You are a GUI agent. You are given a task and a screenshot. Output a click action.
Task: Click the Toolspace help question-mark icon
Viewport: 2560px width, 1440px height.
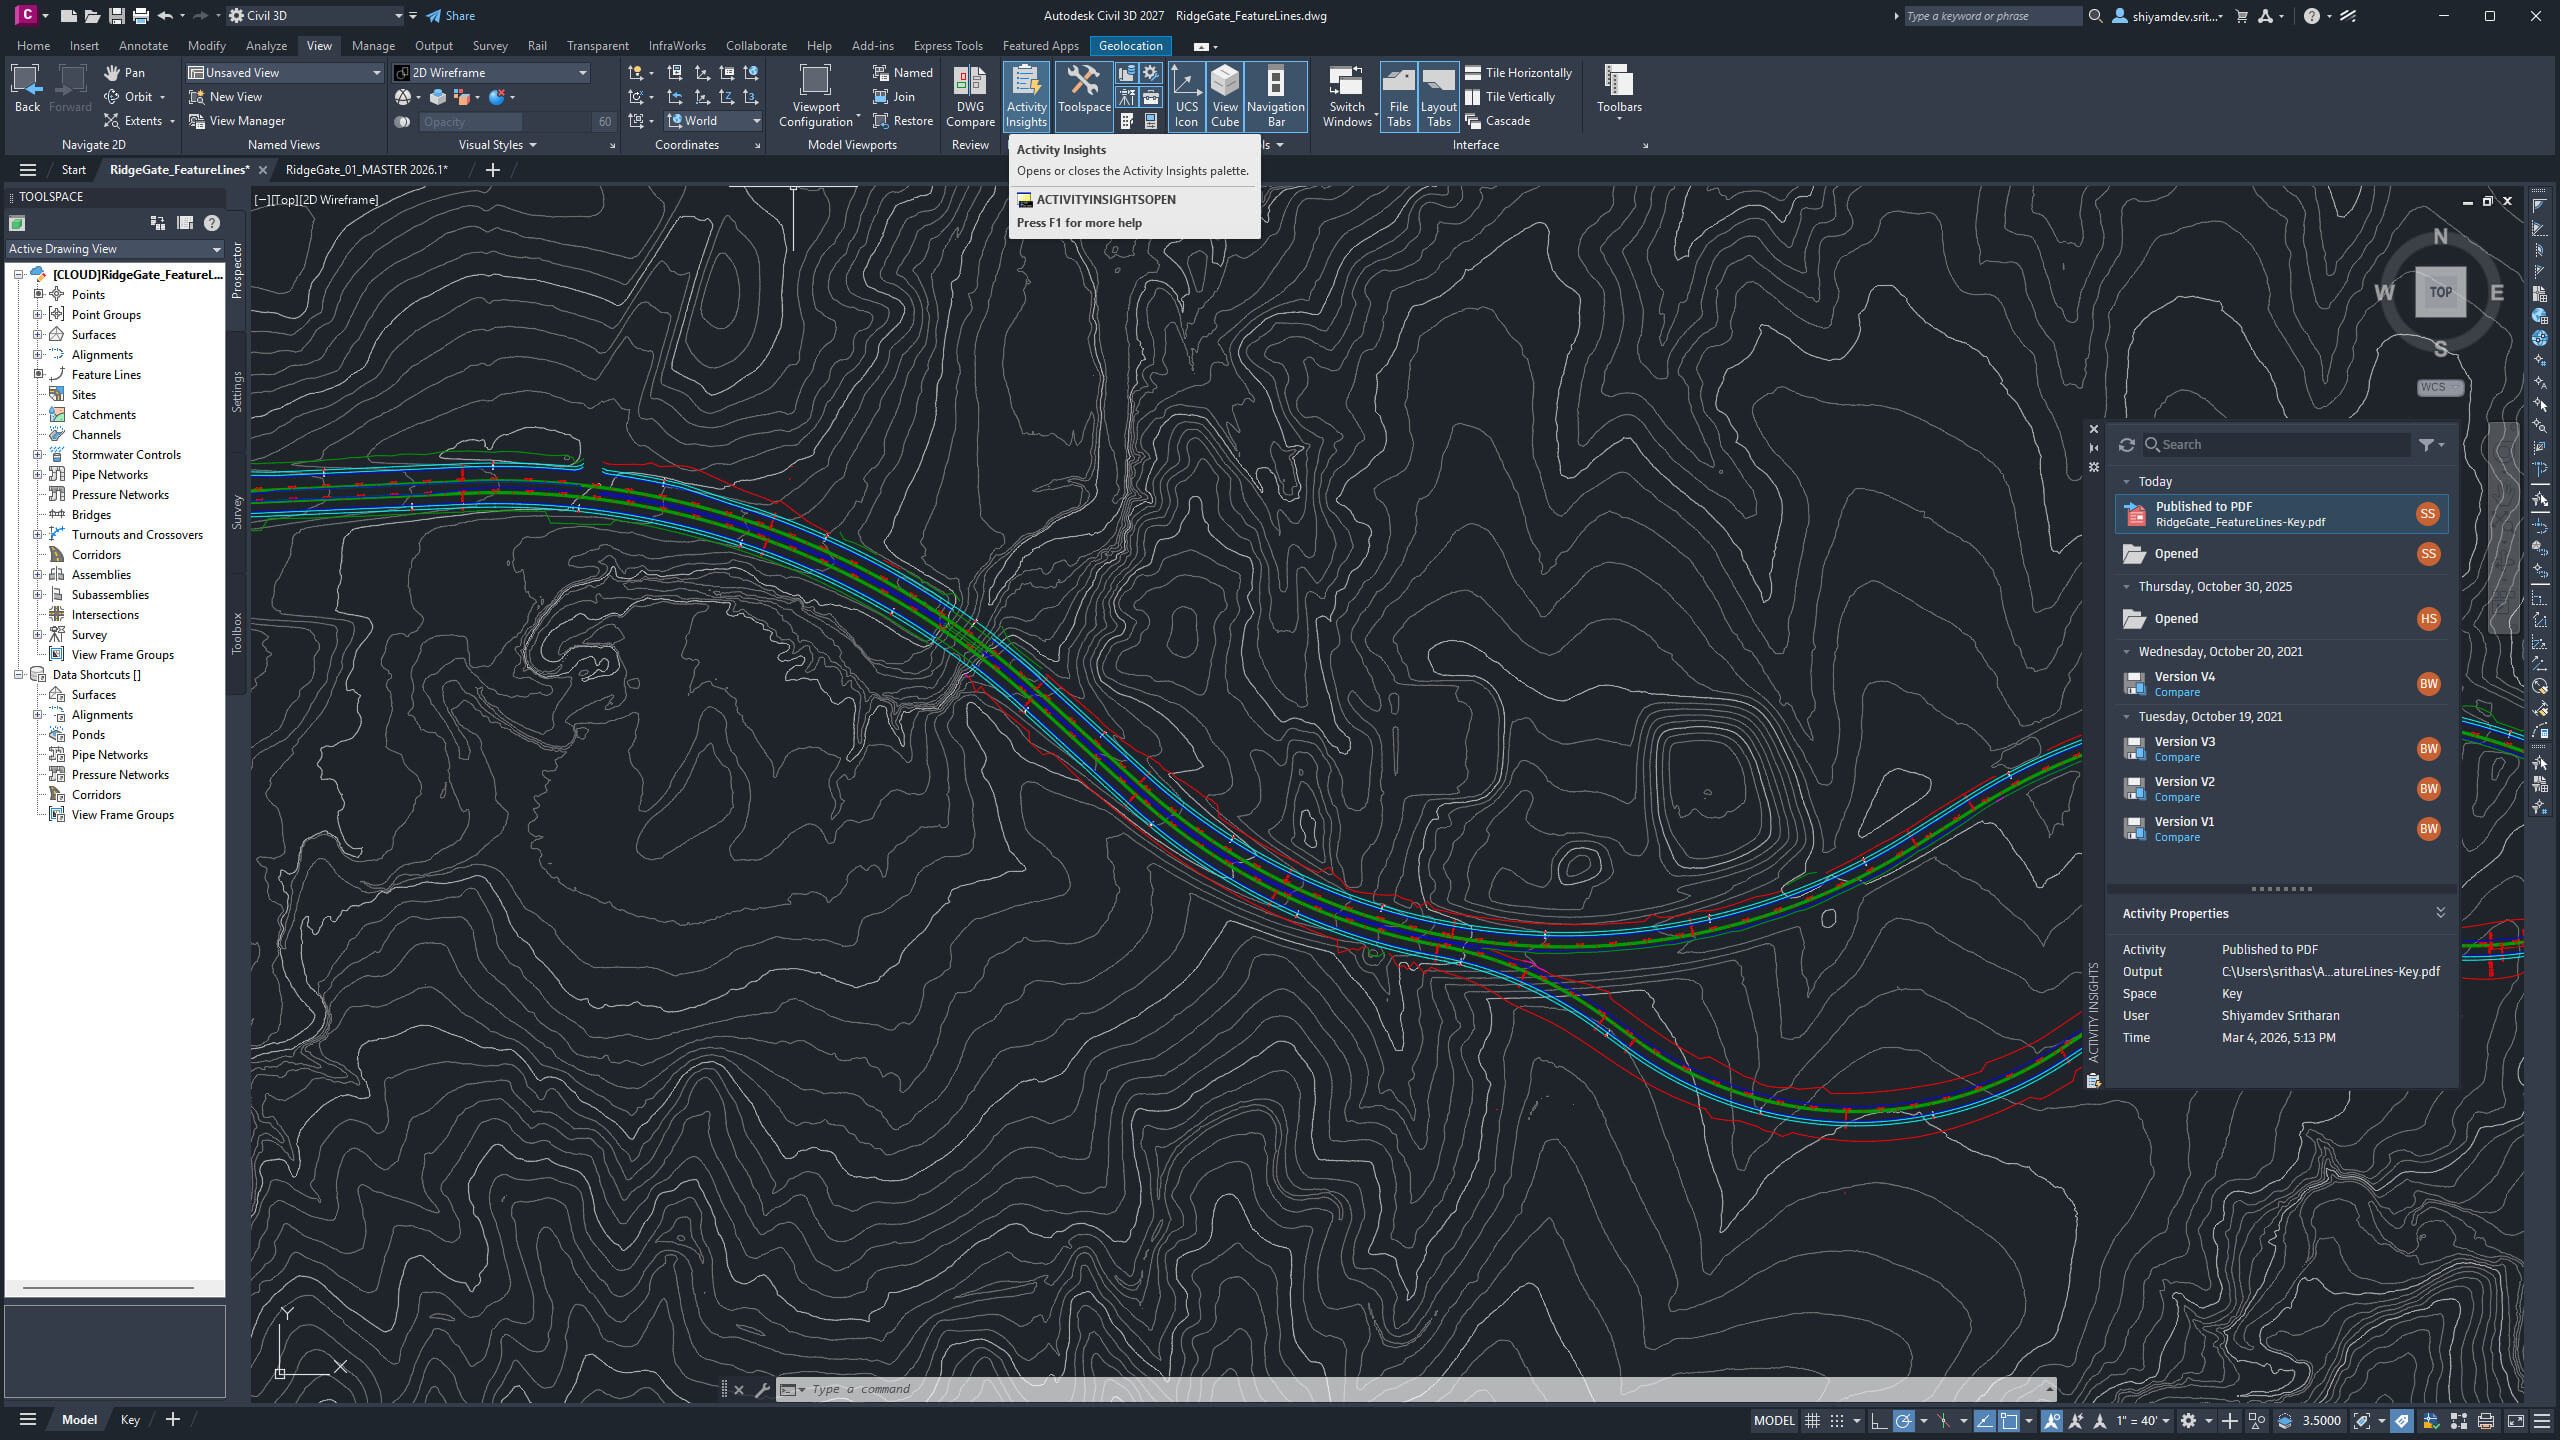[x=212, y=223]
